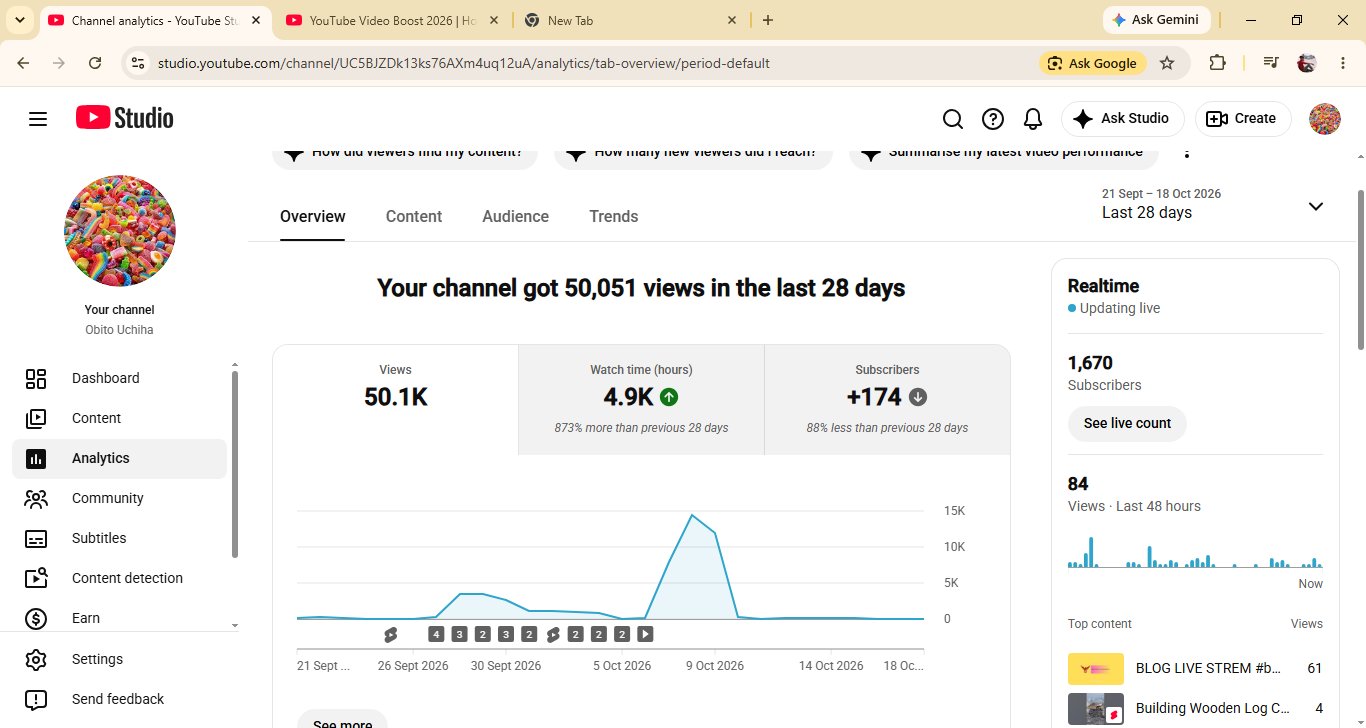Select the Watch time (hours) metric card

[x=641, y=400]
